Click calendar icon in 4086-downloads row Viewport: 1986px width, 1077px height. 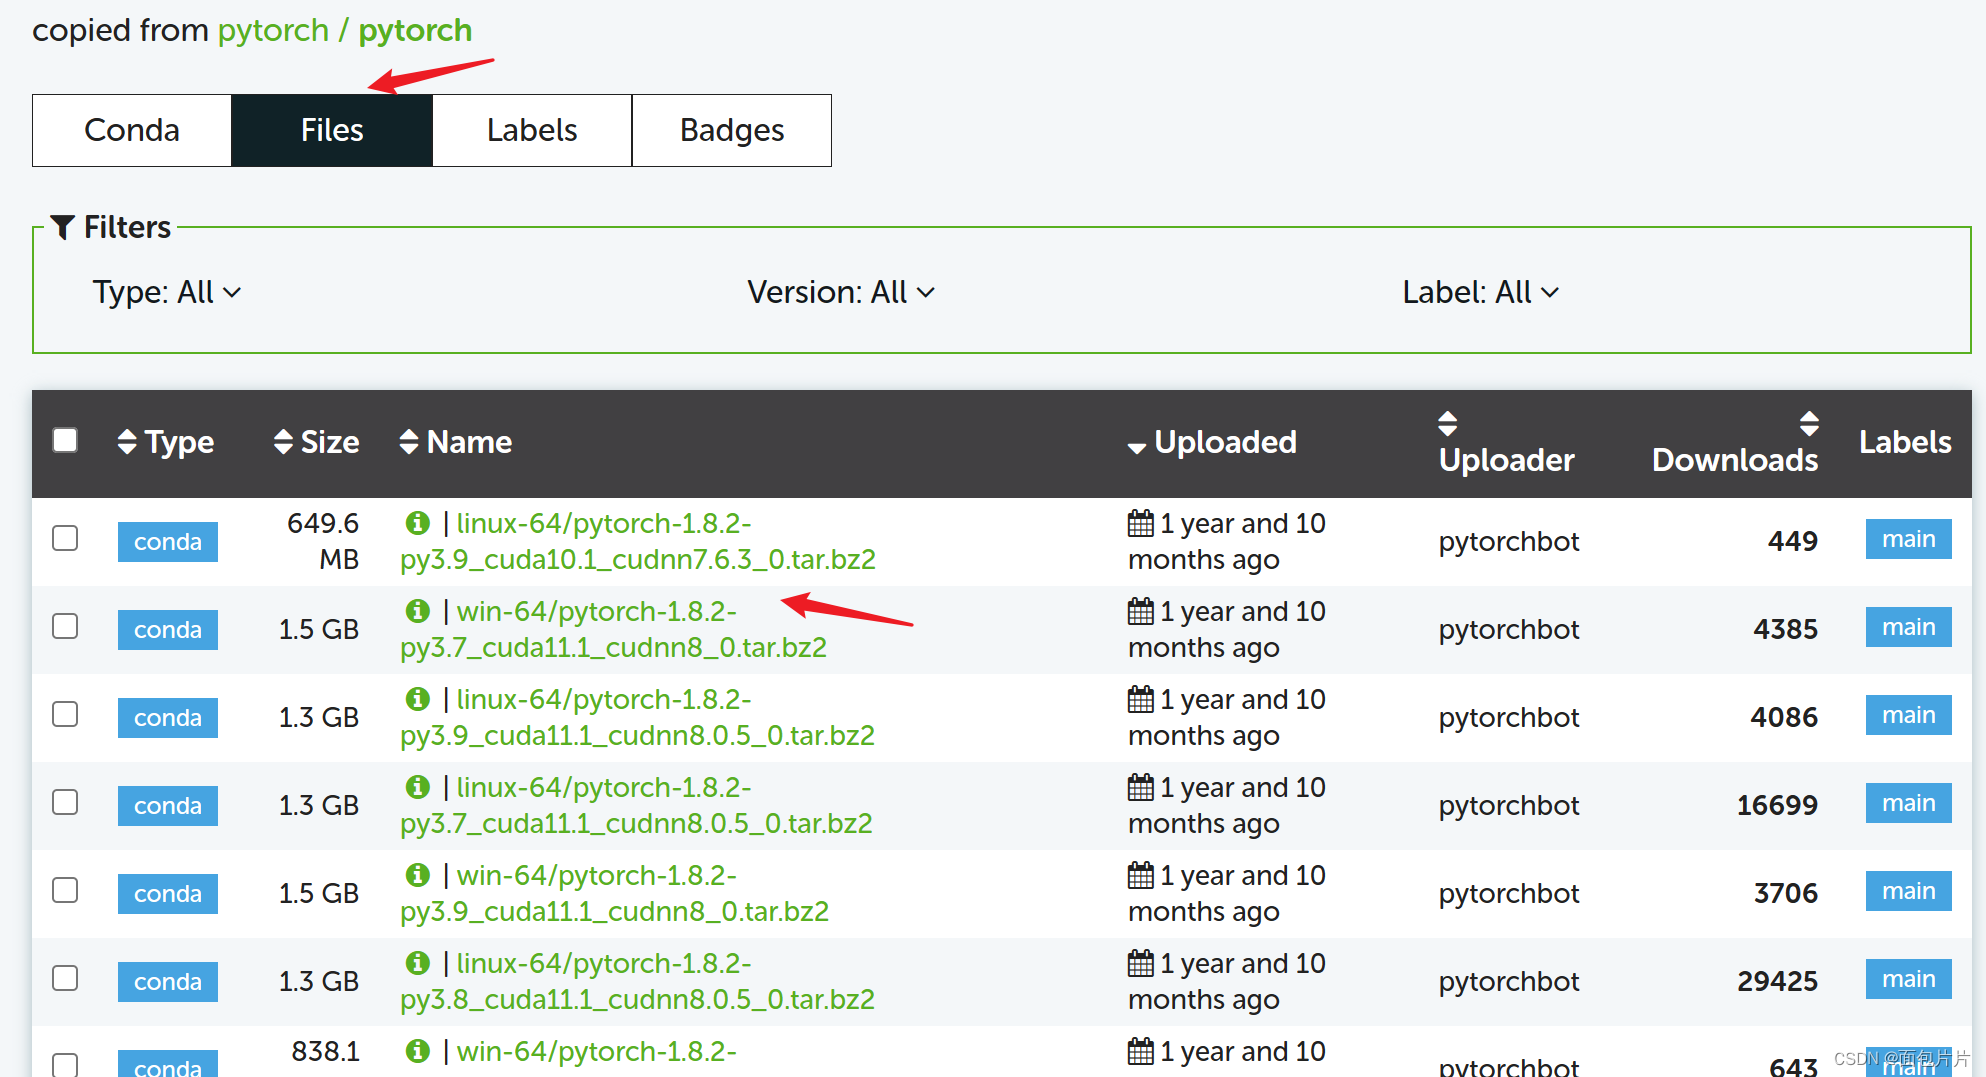coord(1140,699)
